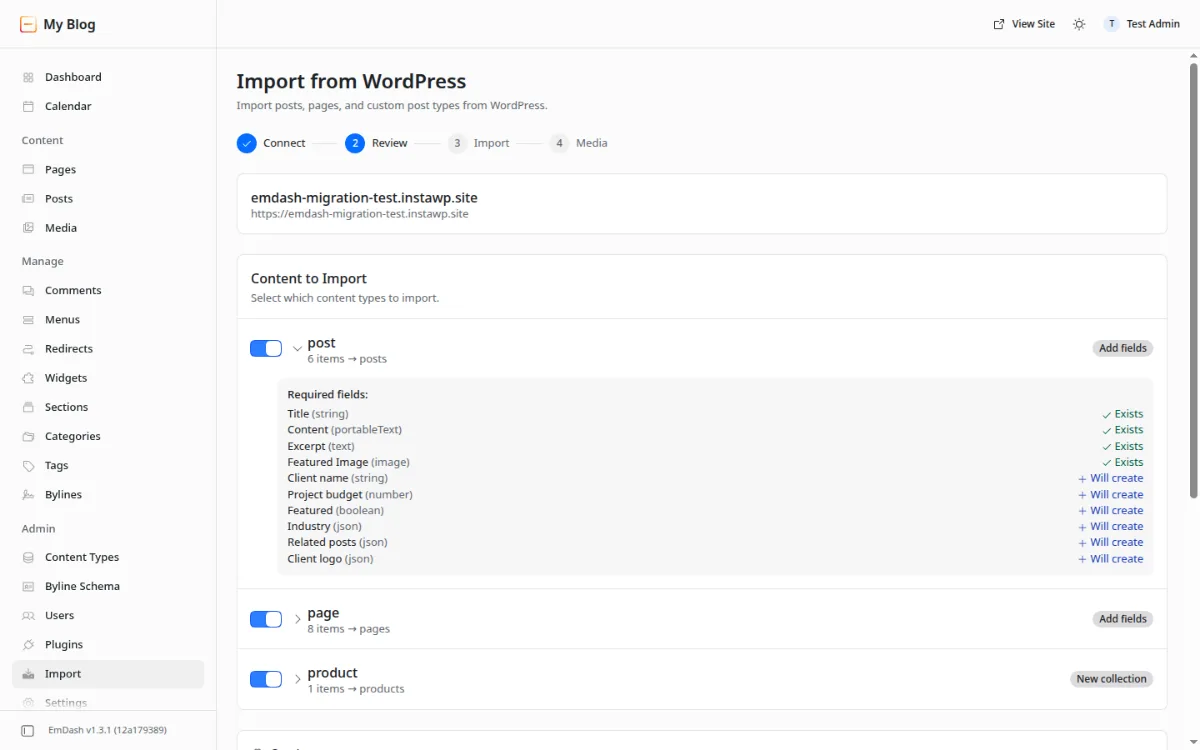Expand the page row chevron
Viewport: 1200px width, 750px height.
298,619
